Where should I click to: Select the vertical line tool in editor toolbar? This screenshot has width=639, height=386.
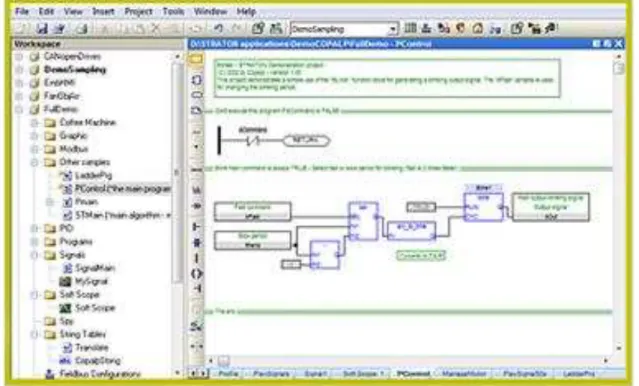tap(197, 258)
